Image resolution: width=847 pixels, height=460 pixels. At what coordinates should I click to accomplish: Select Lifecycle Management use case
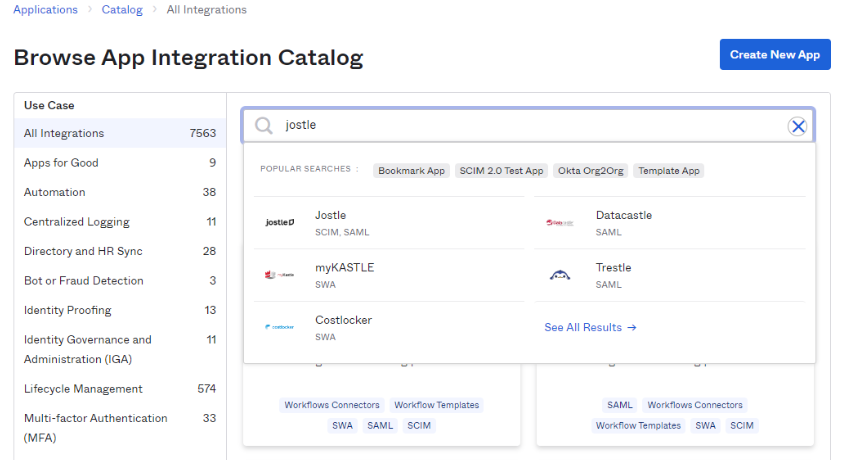click(120, 389)
